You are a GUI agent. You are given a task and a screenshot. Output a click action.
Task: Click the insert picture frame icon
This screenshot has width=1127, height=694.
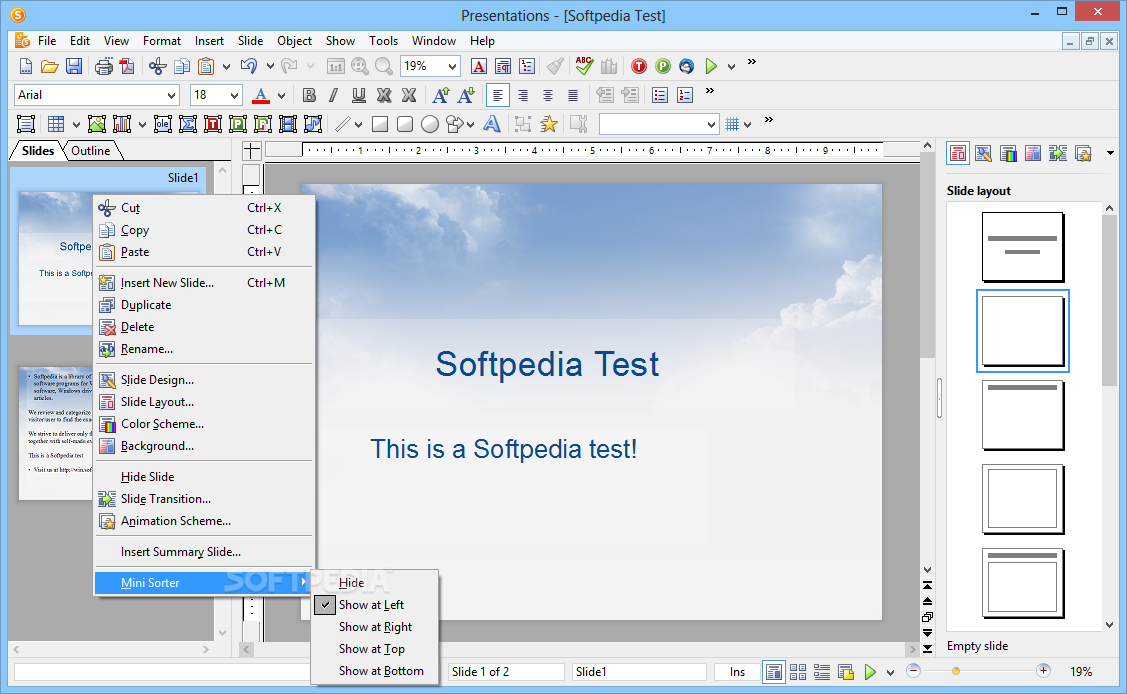[x=96, y=124]
